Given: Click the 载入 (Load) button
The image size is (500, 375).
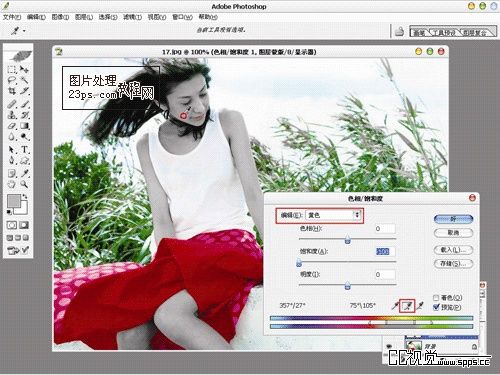Looking at the screenshot, I should coord(453,250).
